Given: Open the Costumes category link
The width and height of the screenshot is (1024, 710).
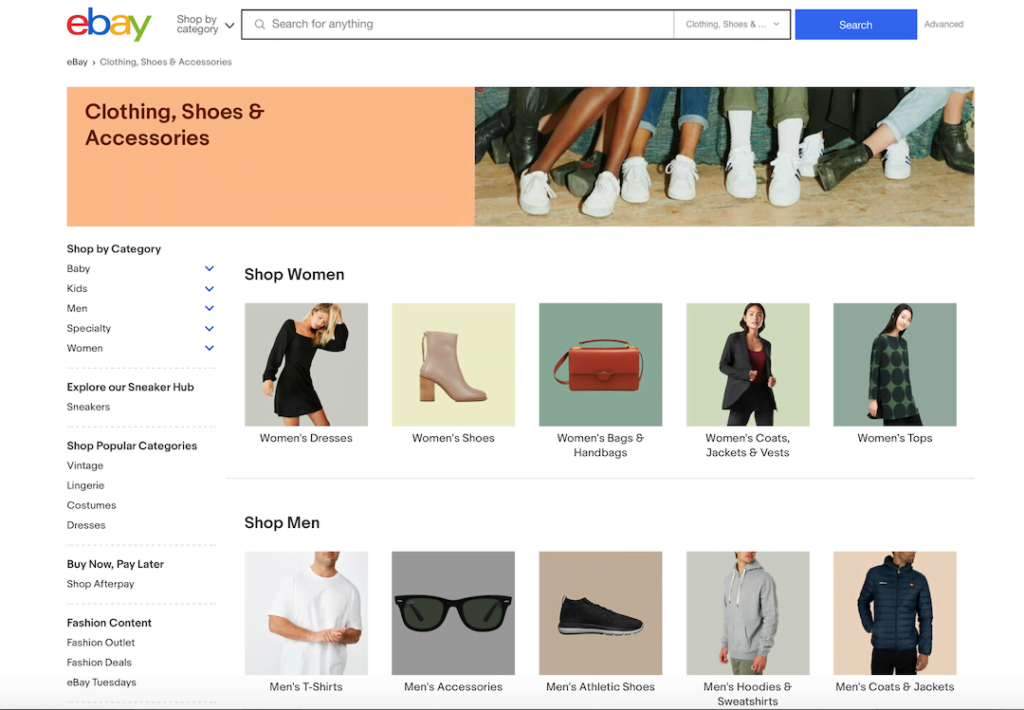Looking at the screenshot, I should click(x=91, y=506).
